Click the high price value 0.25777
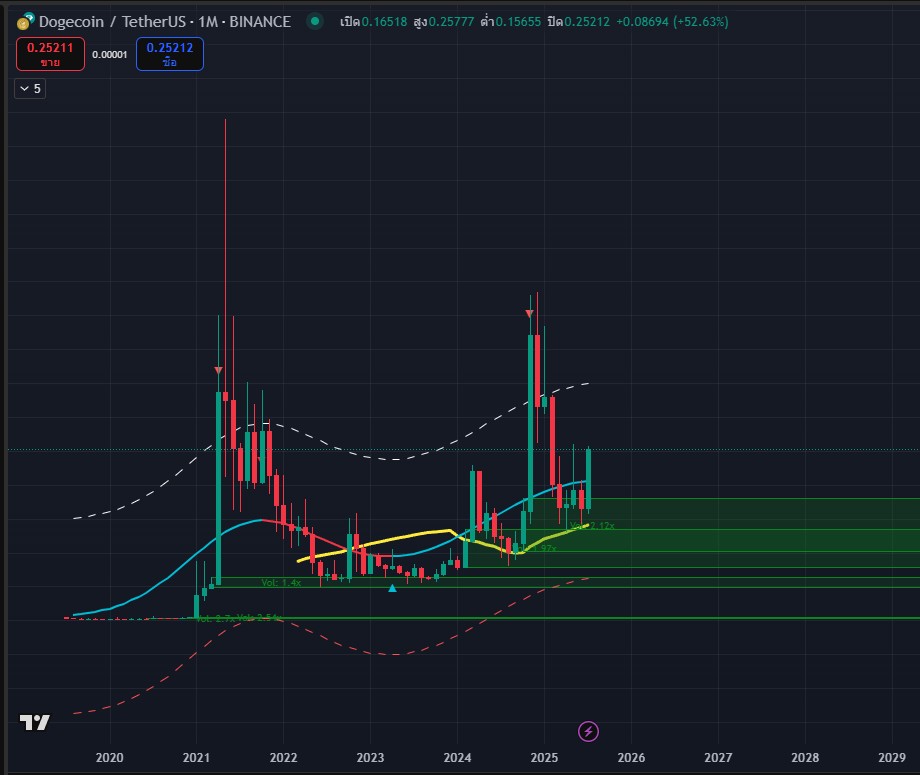 pyautogui.click(x=451, y=22)
